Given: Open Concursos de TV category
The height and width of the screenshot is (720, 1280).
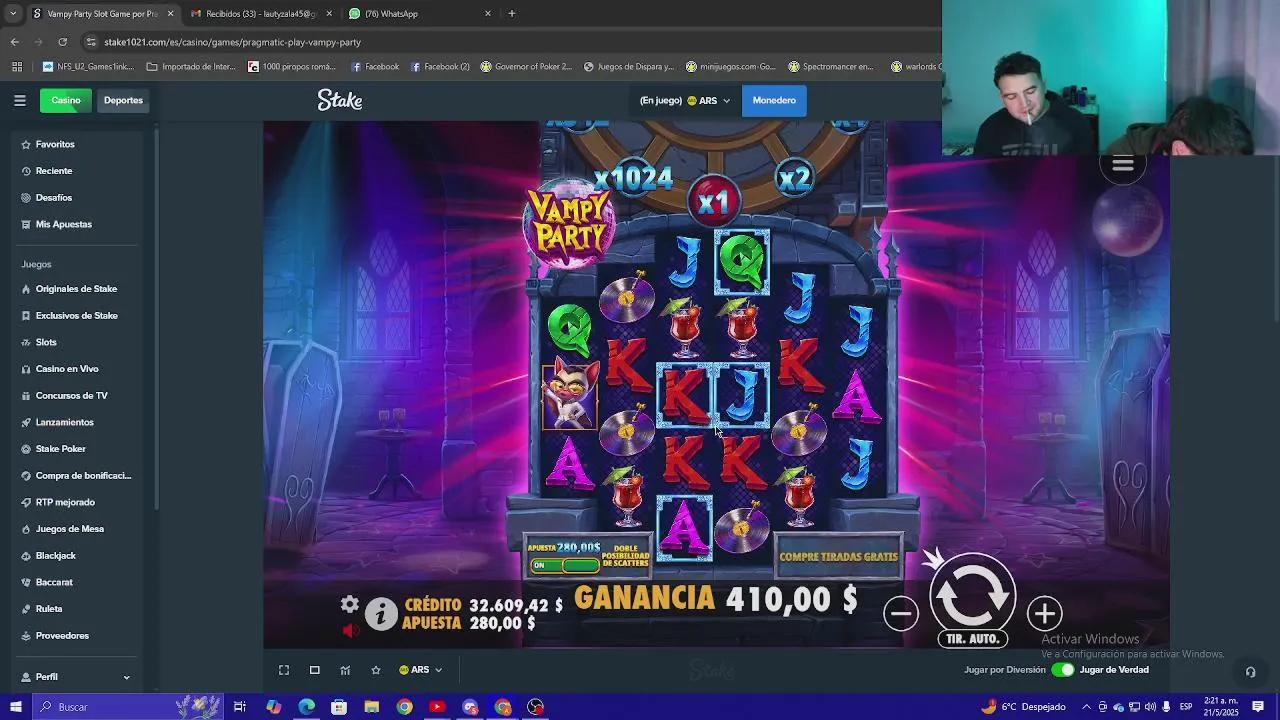Looking at the screenshot, I should (x=72, y=395).
